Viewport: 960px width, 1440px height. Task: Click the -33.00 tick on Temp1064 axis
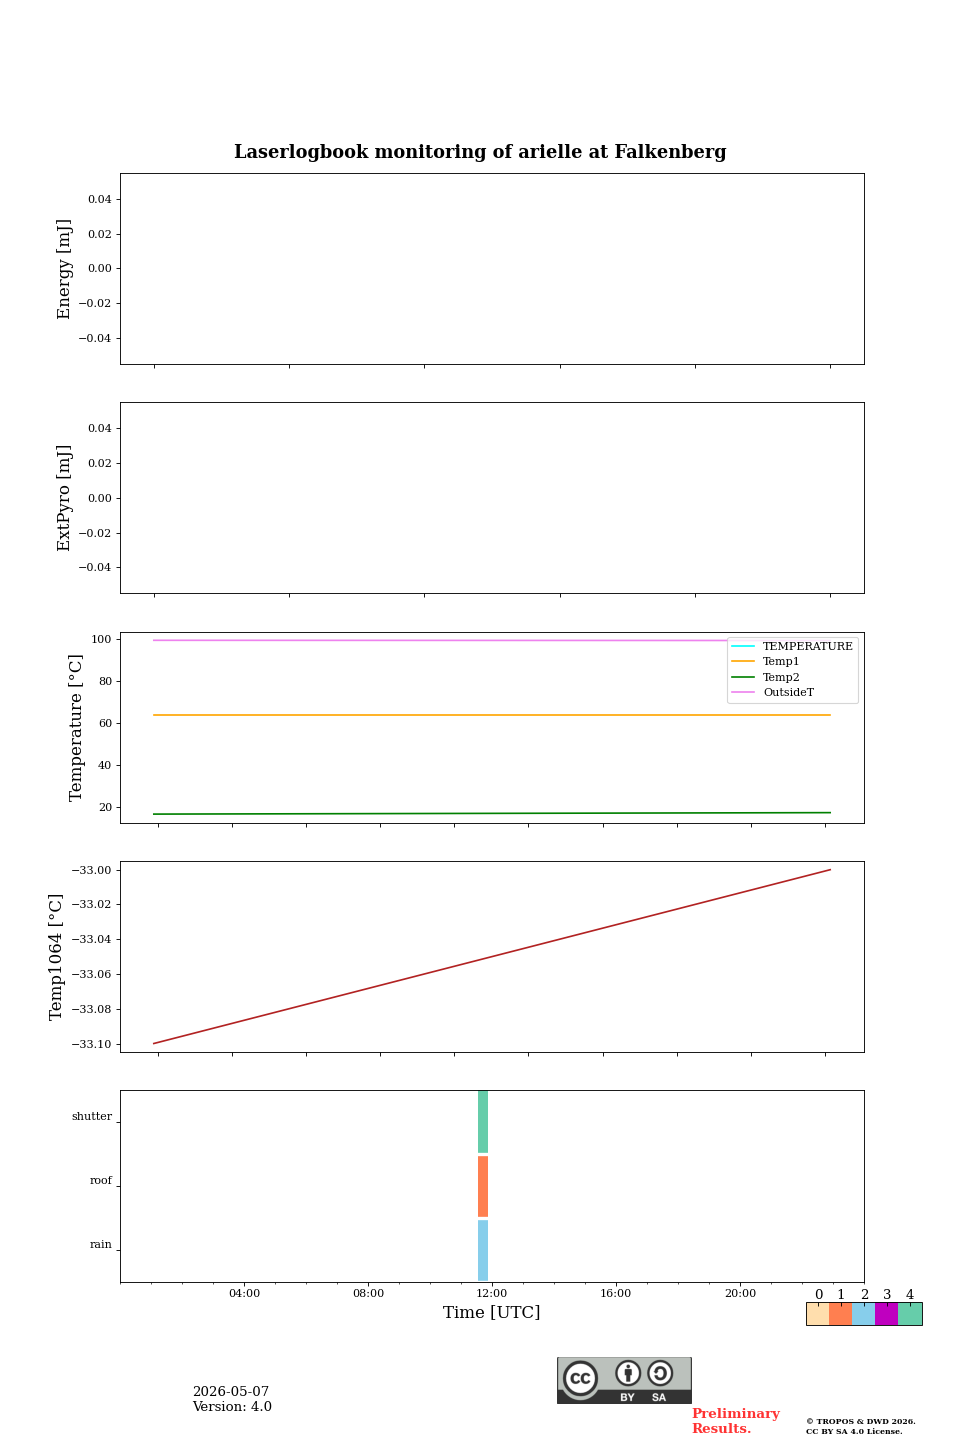[91, 870]
